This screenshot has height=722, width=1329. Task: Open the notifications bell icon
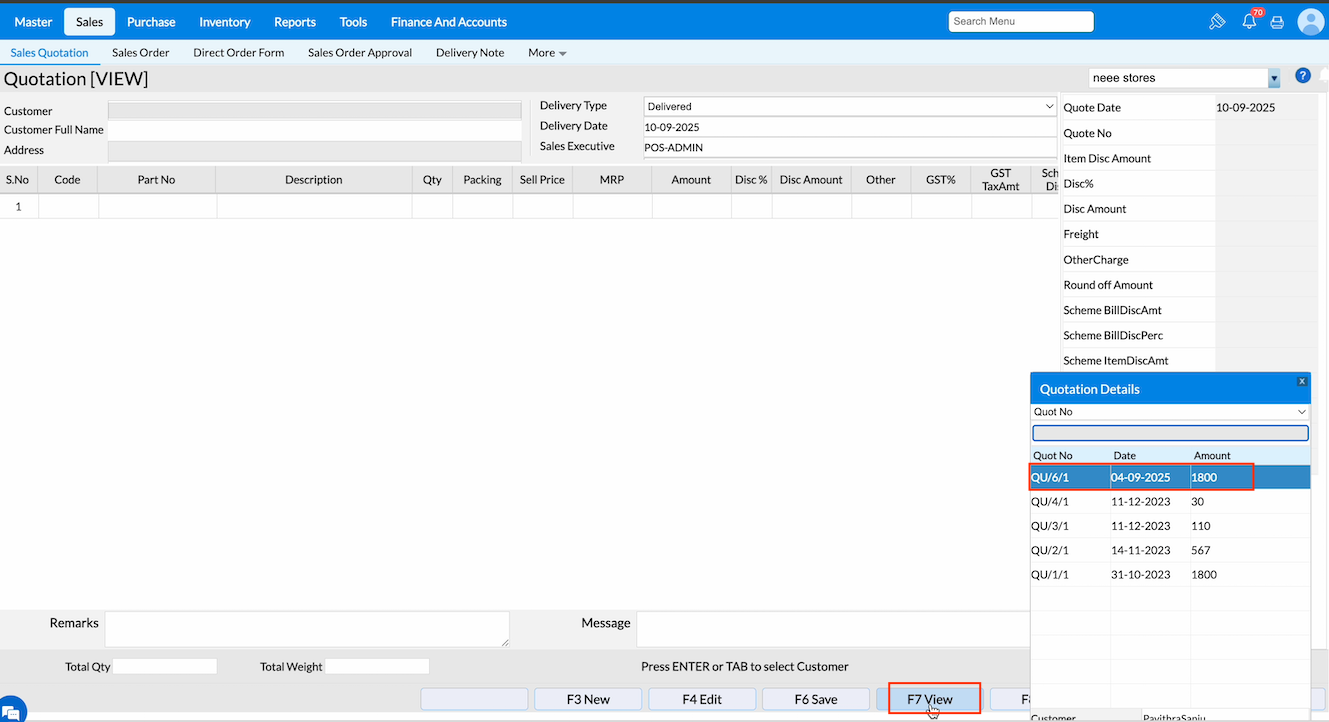(1249, 21)
